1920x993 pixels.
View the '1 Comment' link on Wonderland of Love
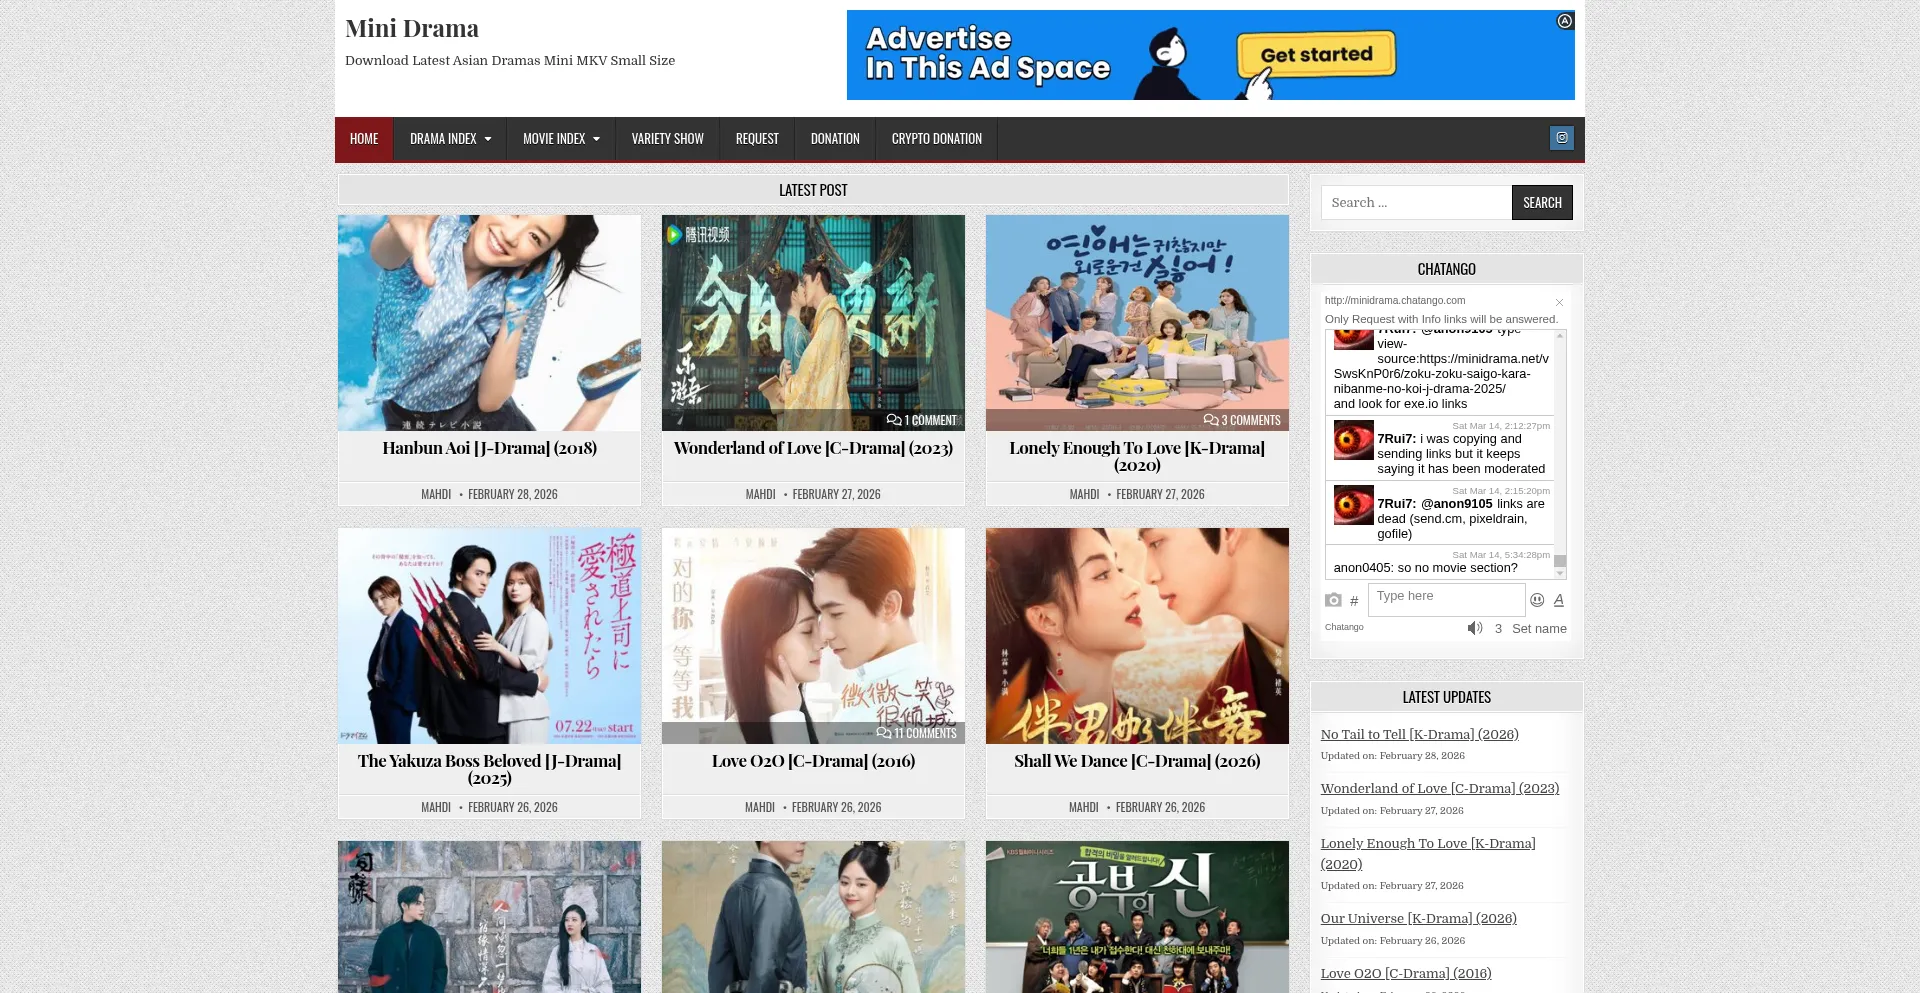pos(921,420)
